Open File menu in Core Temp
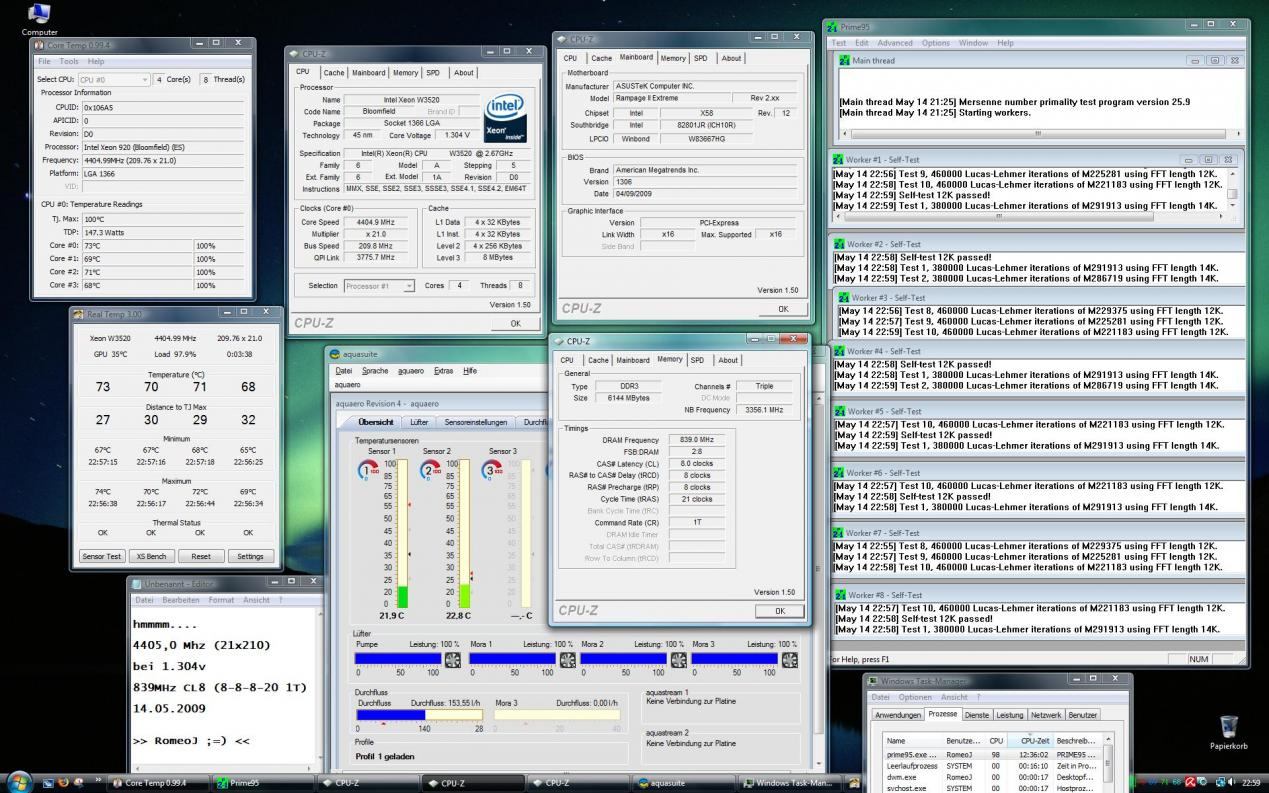Viewport: 1269px width, 793px height. point(44,61)
